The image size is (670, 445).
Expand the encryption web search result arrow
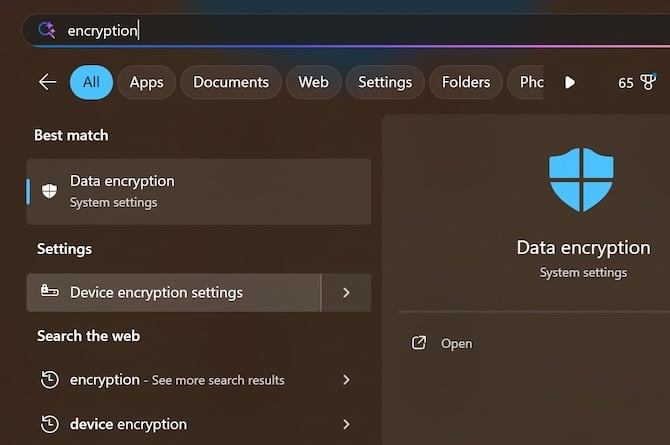pos(347,380)
